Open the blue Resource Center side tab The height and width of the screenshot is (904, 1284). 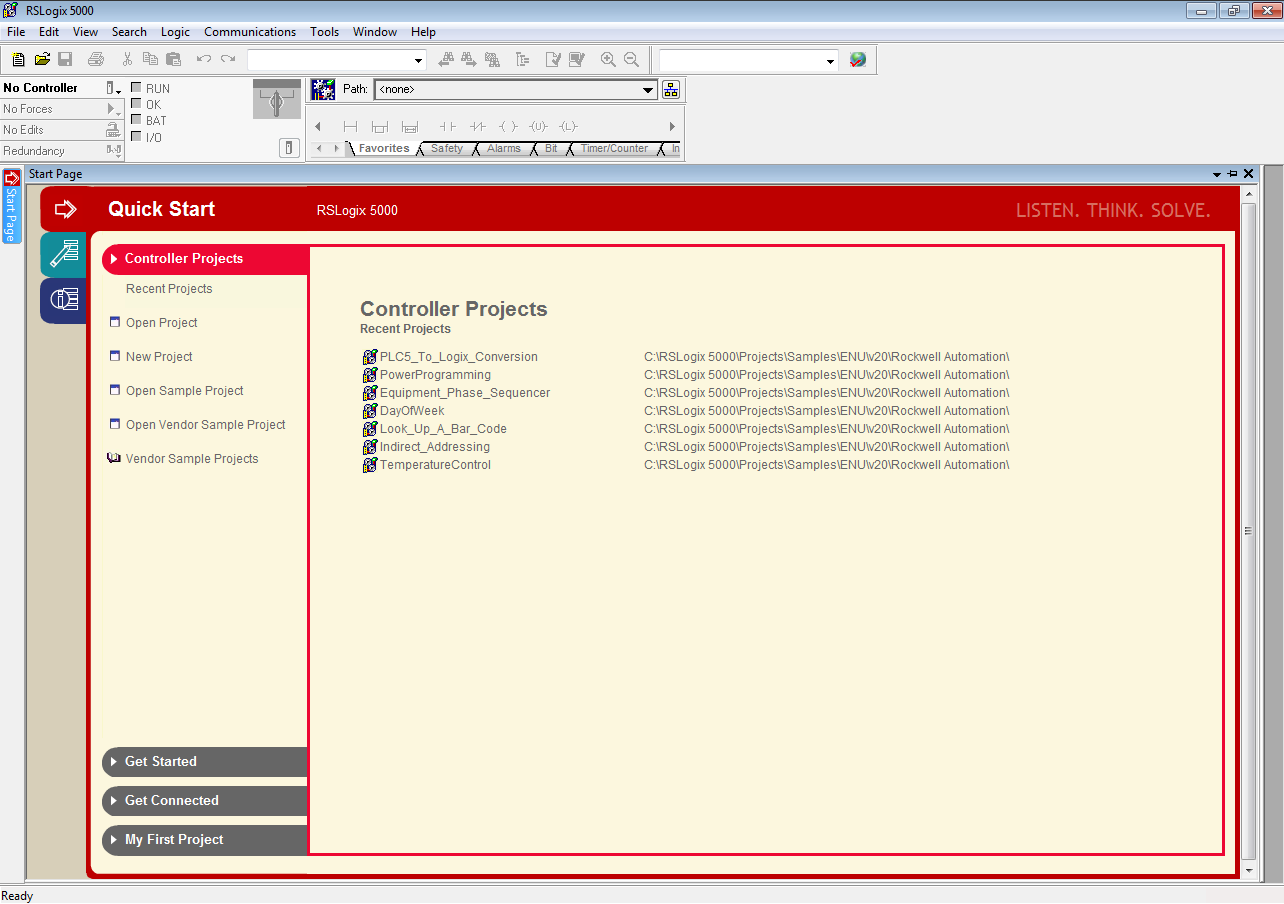64,300
